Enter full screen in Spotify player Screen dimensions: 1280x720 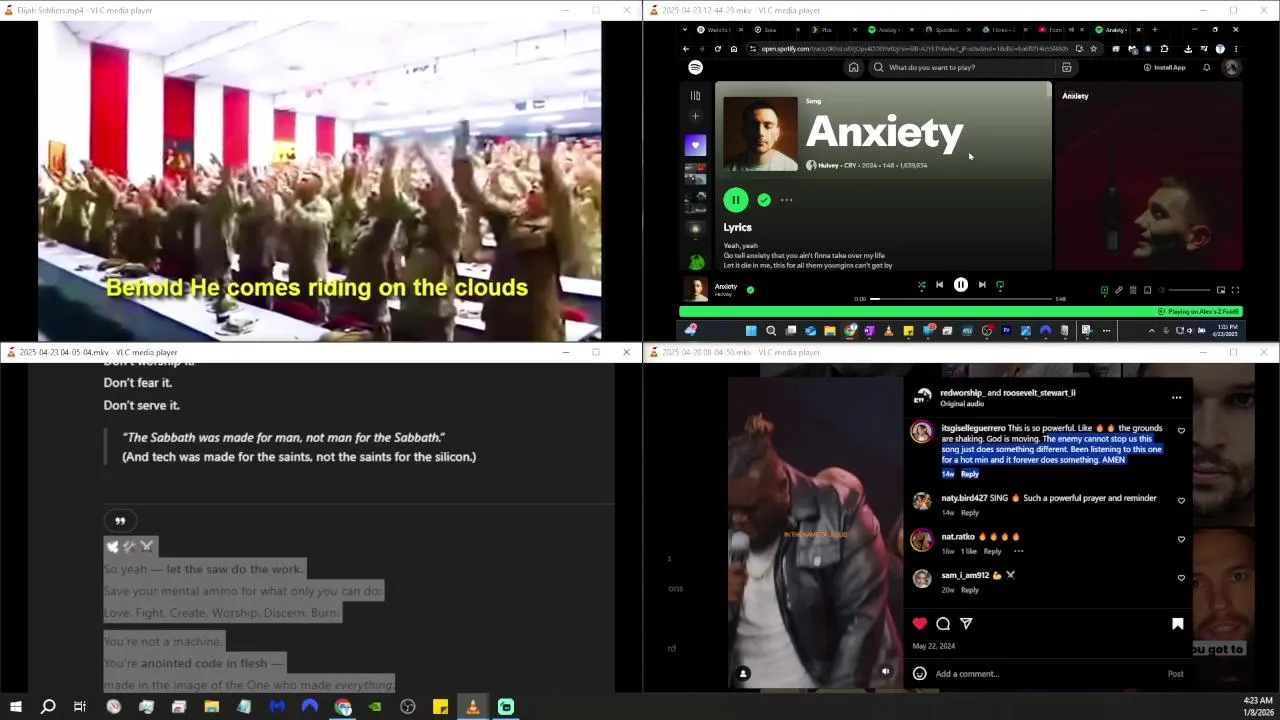[1235, 290]
